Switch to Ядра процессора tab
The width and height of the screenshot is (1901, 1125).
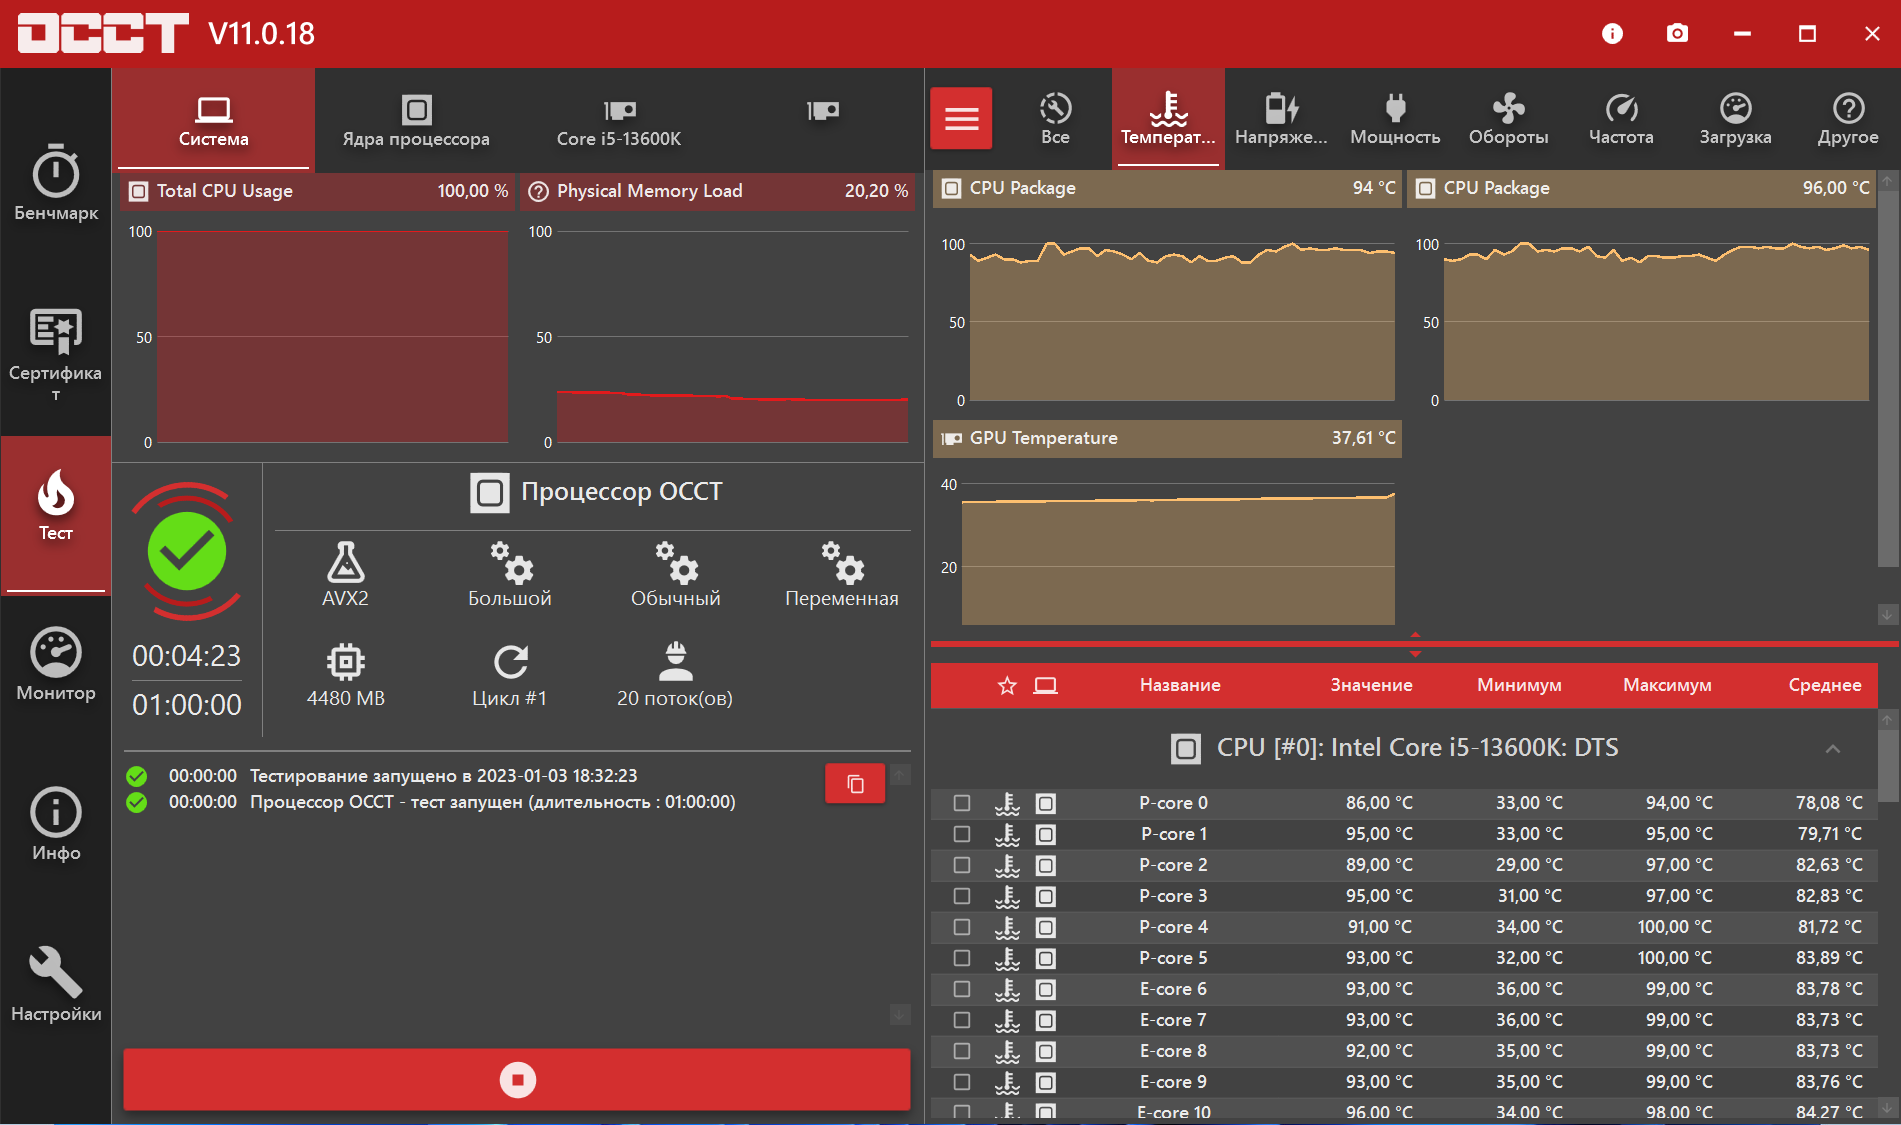(416, 120)
